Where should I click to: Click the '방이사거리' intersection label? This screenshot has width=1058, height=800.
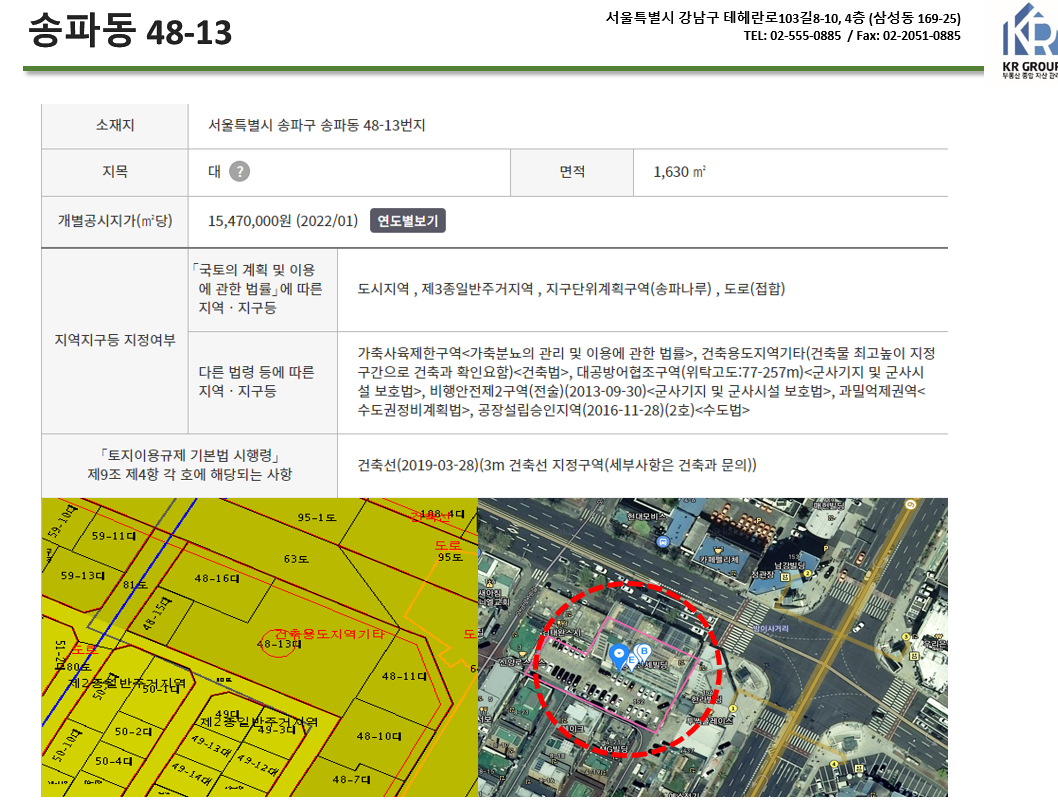(771, 628)
